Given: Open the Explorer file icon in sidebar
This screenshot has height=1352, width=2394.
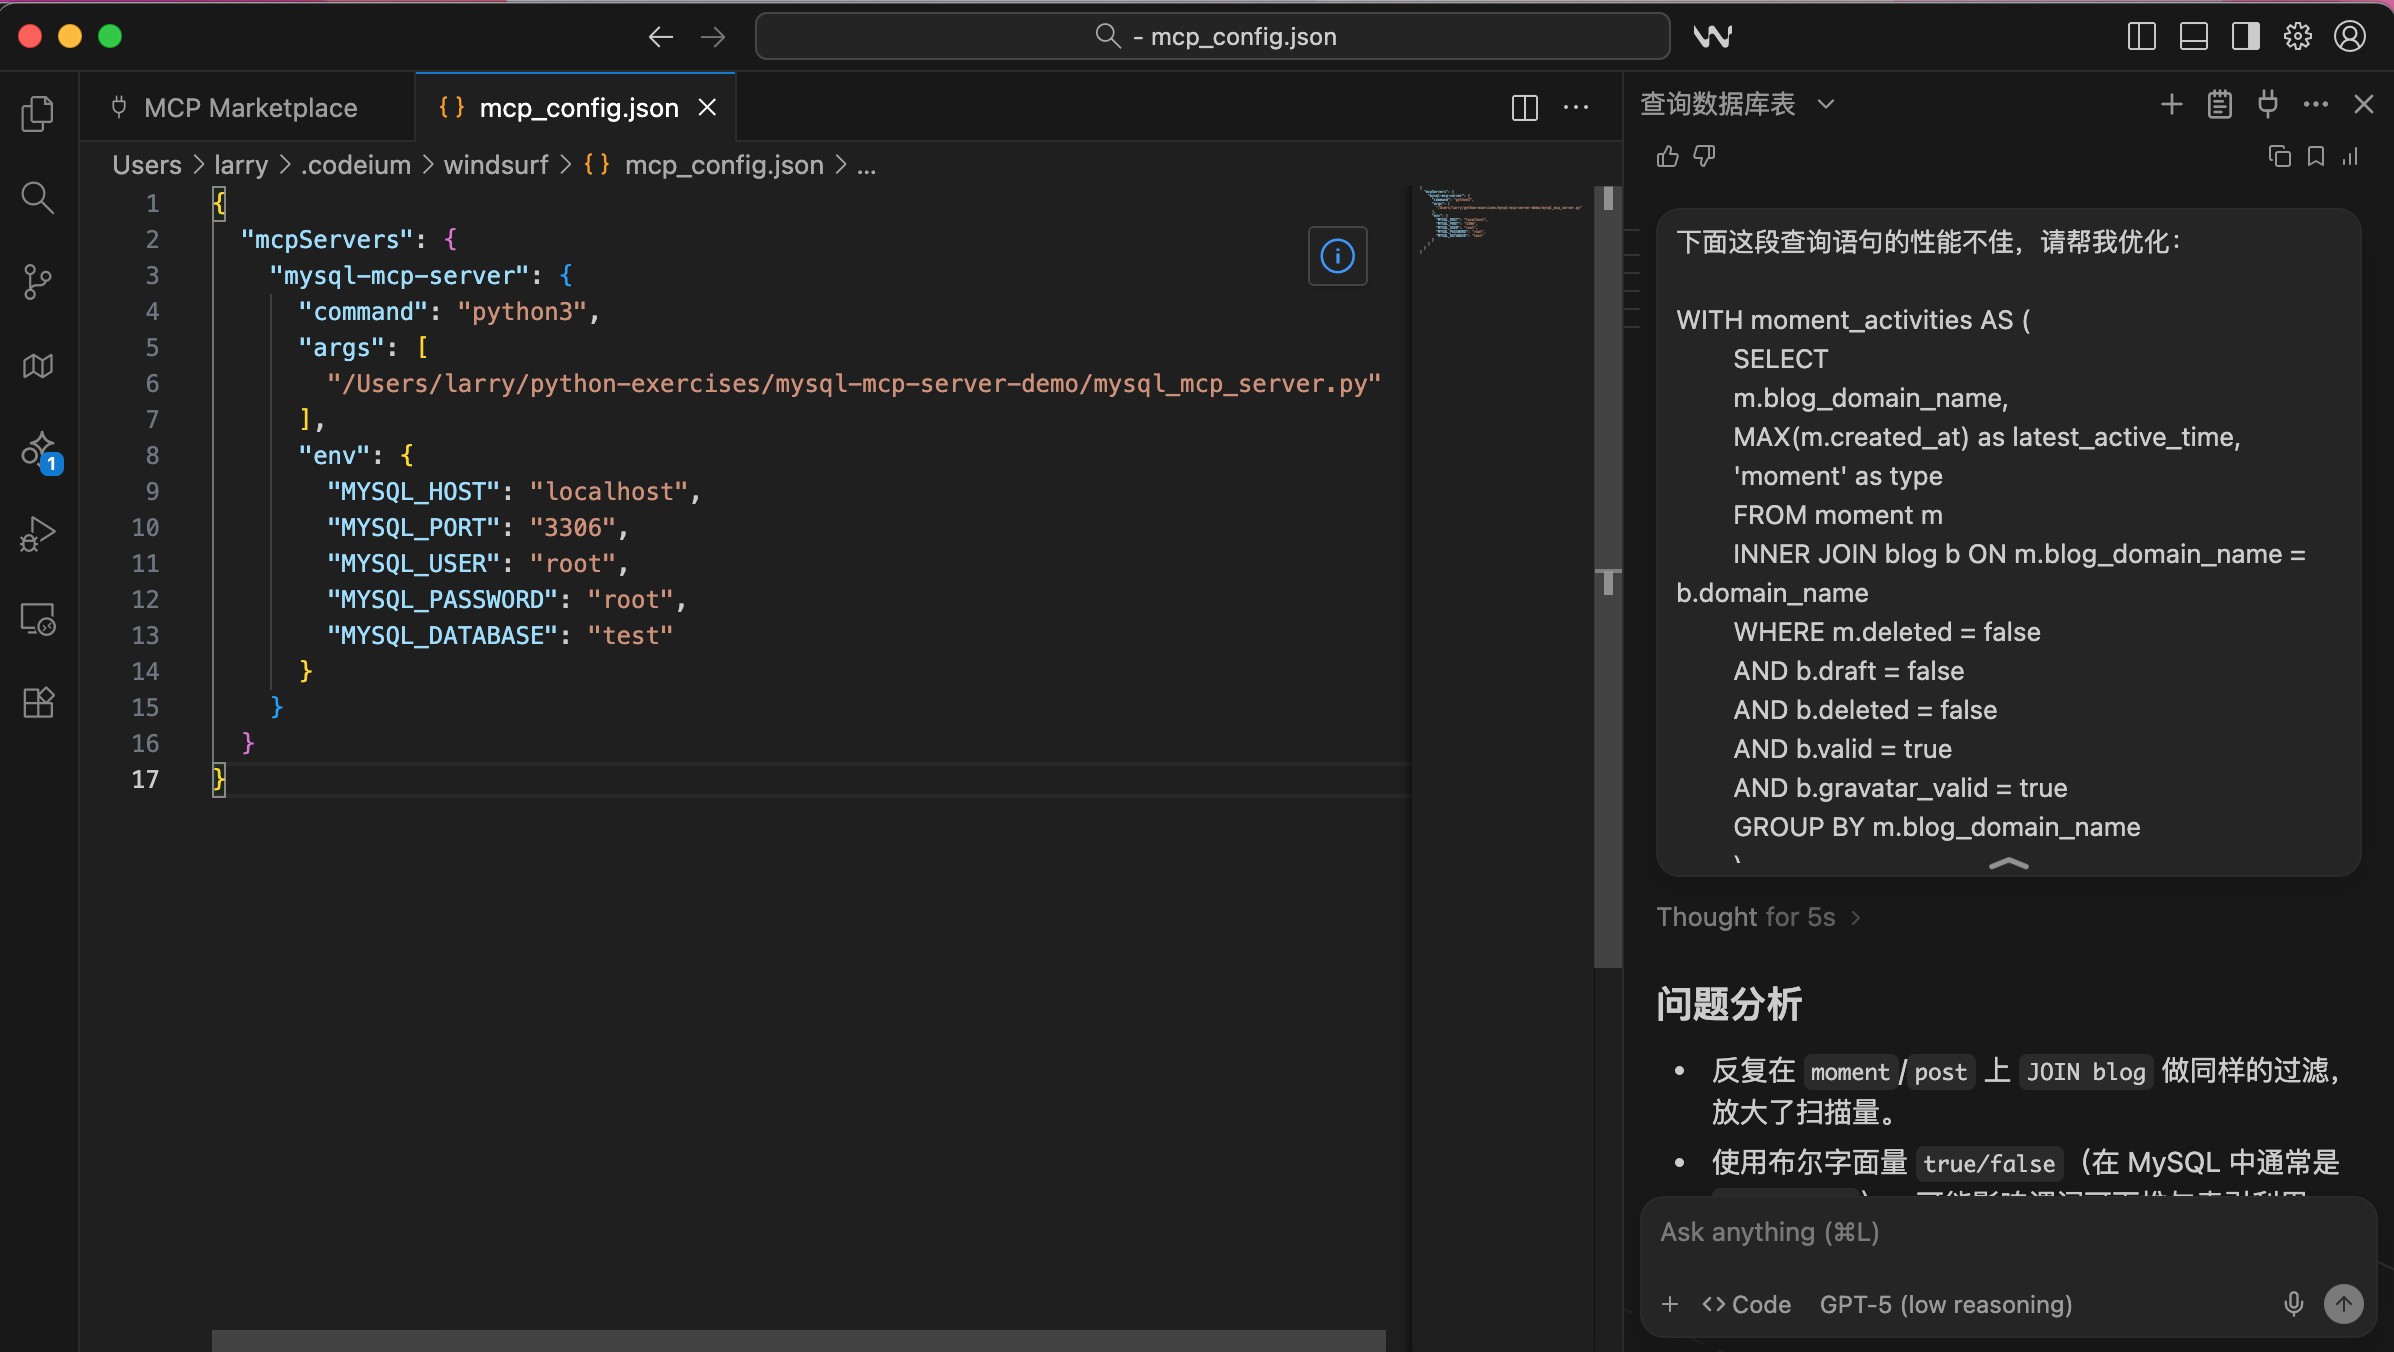Looking at the screenshot, I should [37, 113].
